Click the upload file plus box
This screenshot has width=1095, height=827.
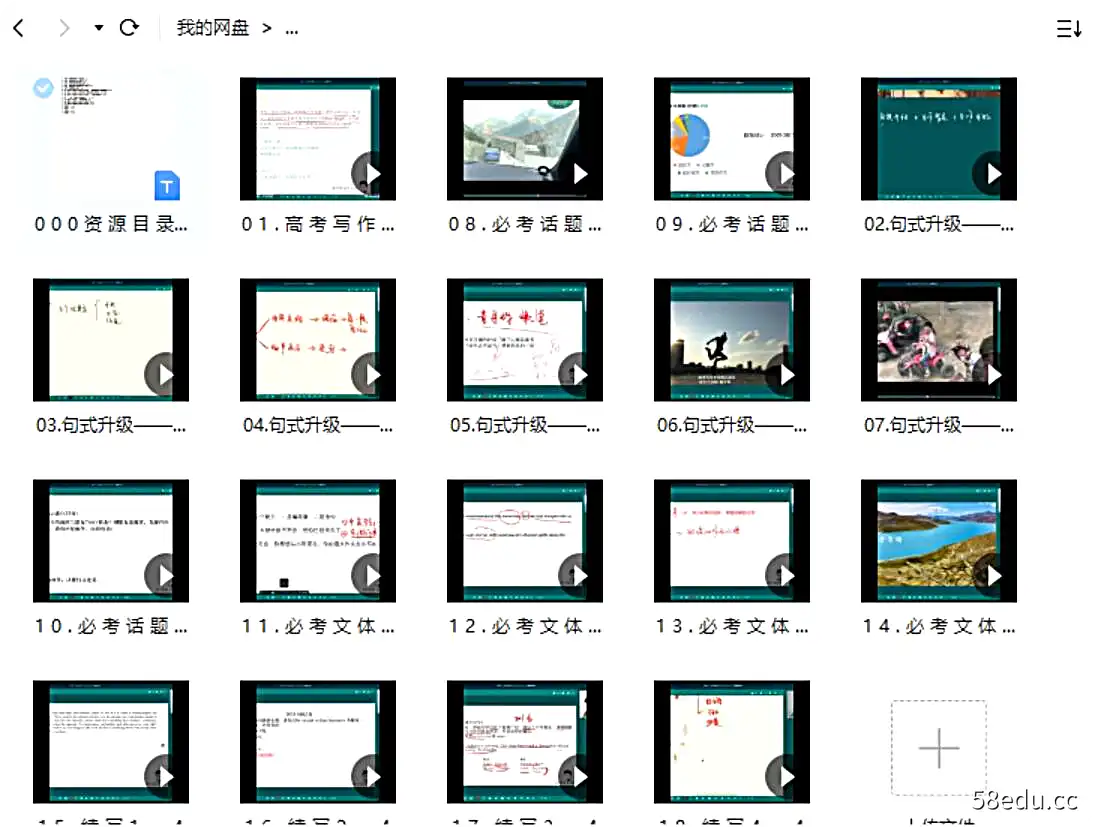click(939, 747)
